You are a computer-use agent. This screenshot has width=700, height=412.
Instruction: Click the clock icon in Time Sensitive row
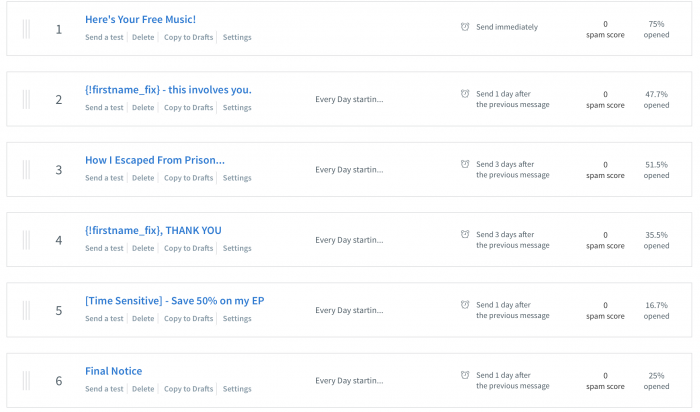[x=465, y=304]
